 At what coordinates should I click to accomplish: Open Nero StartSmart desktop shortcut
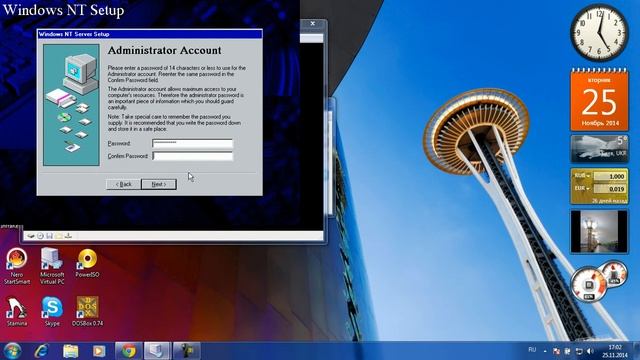17,266
